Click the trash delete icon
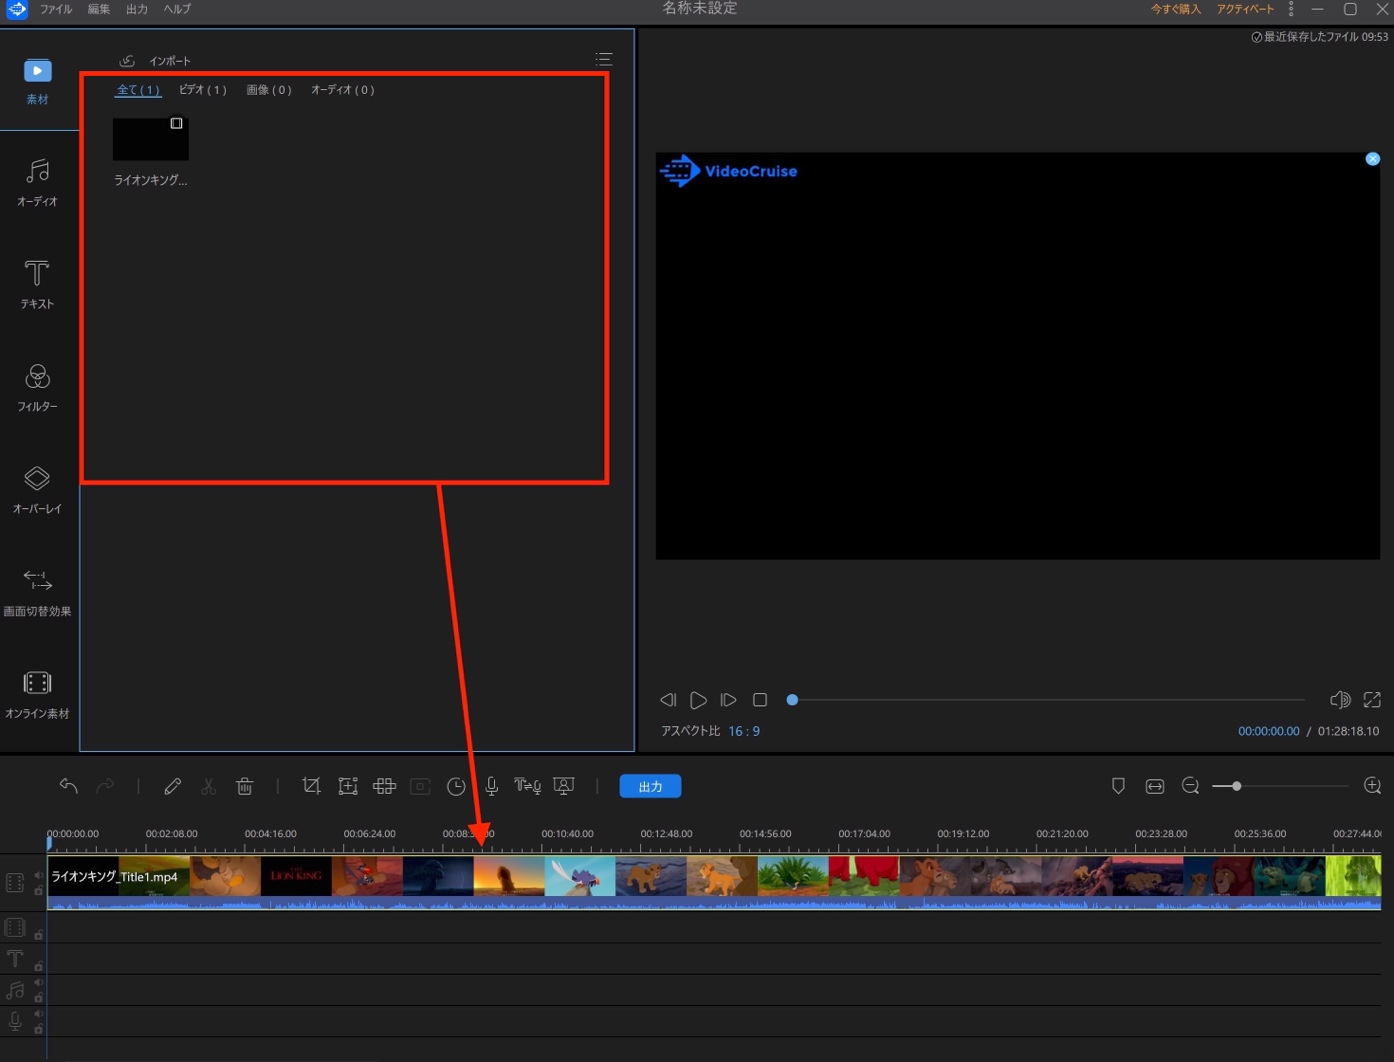 [x=245, y=786]
